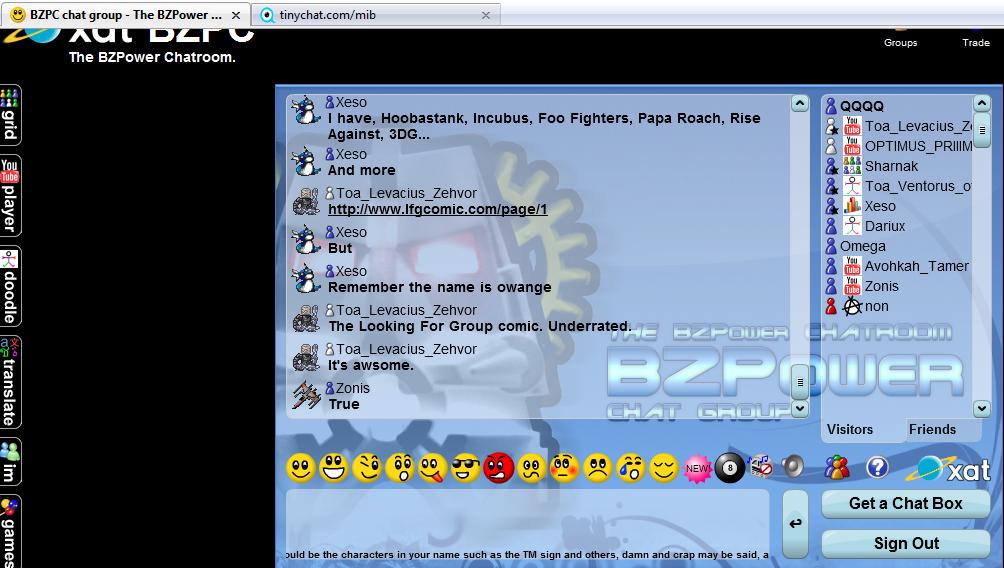Close the tinychat.com/mib browser tab
1004x568 pixels.
coord(486,15)
